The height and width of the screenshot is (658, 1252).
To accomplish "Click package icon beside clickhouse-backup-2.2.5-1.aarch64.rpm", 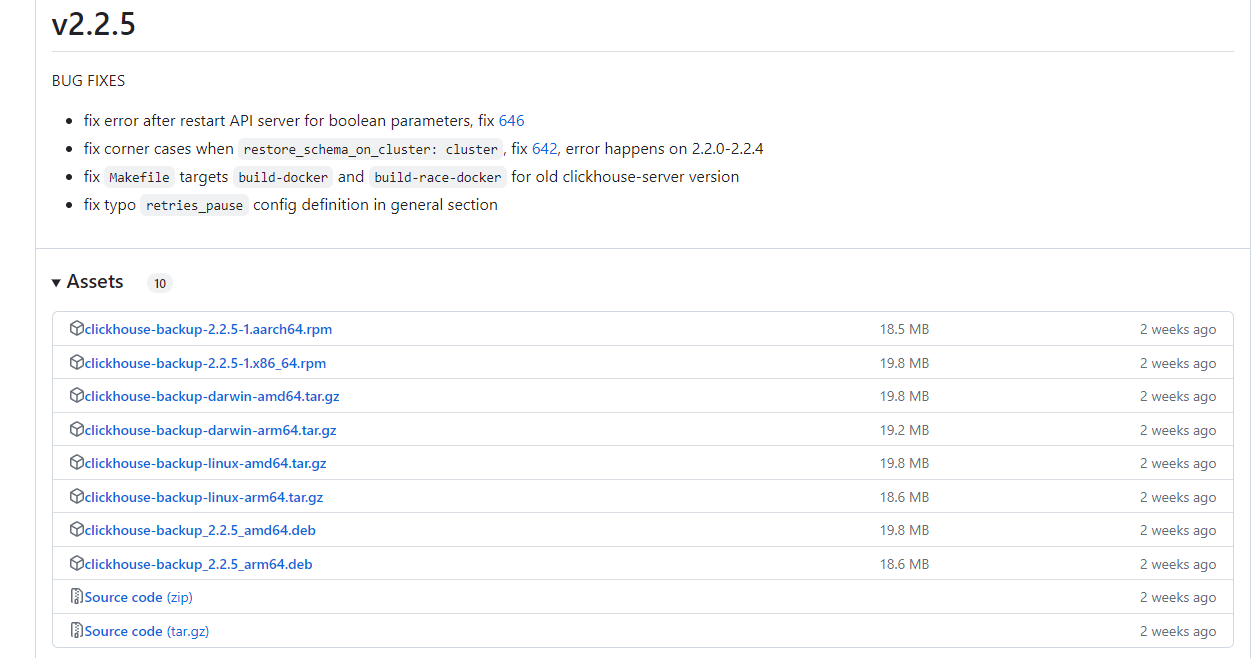I will click(76, 329).
